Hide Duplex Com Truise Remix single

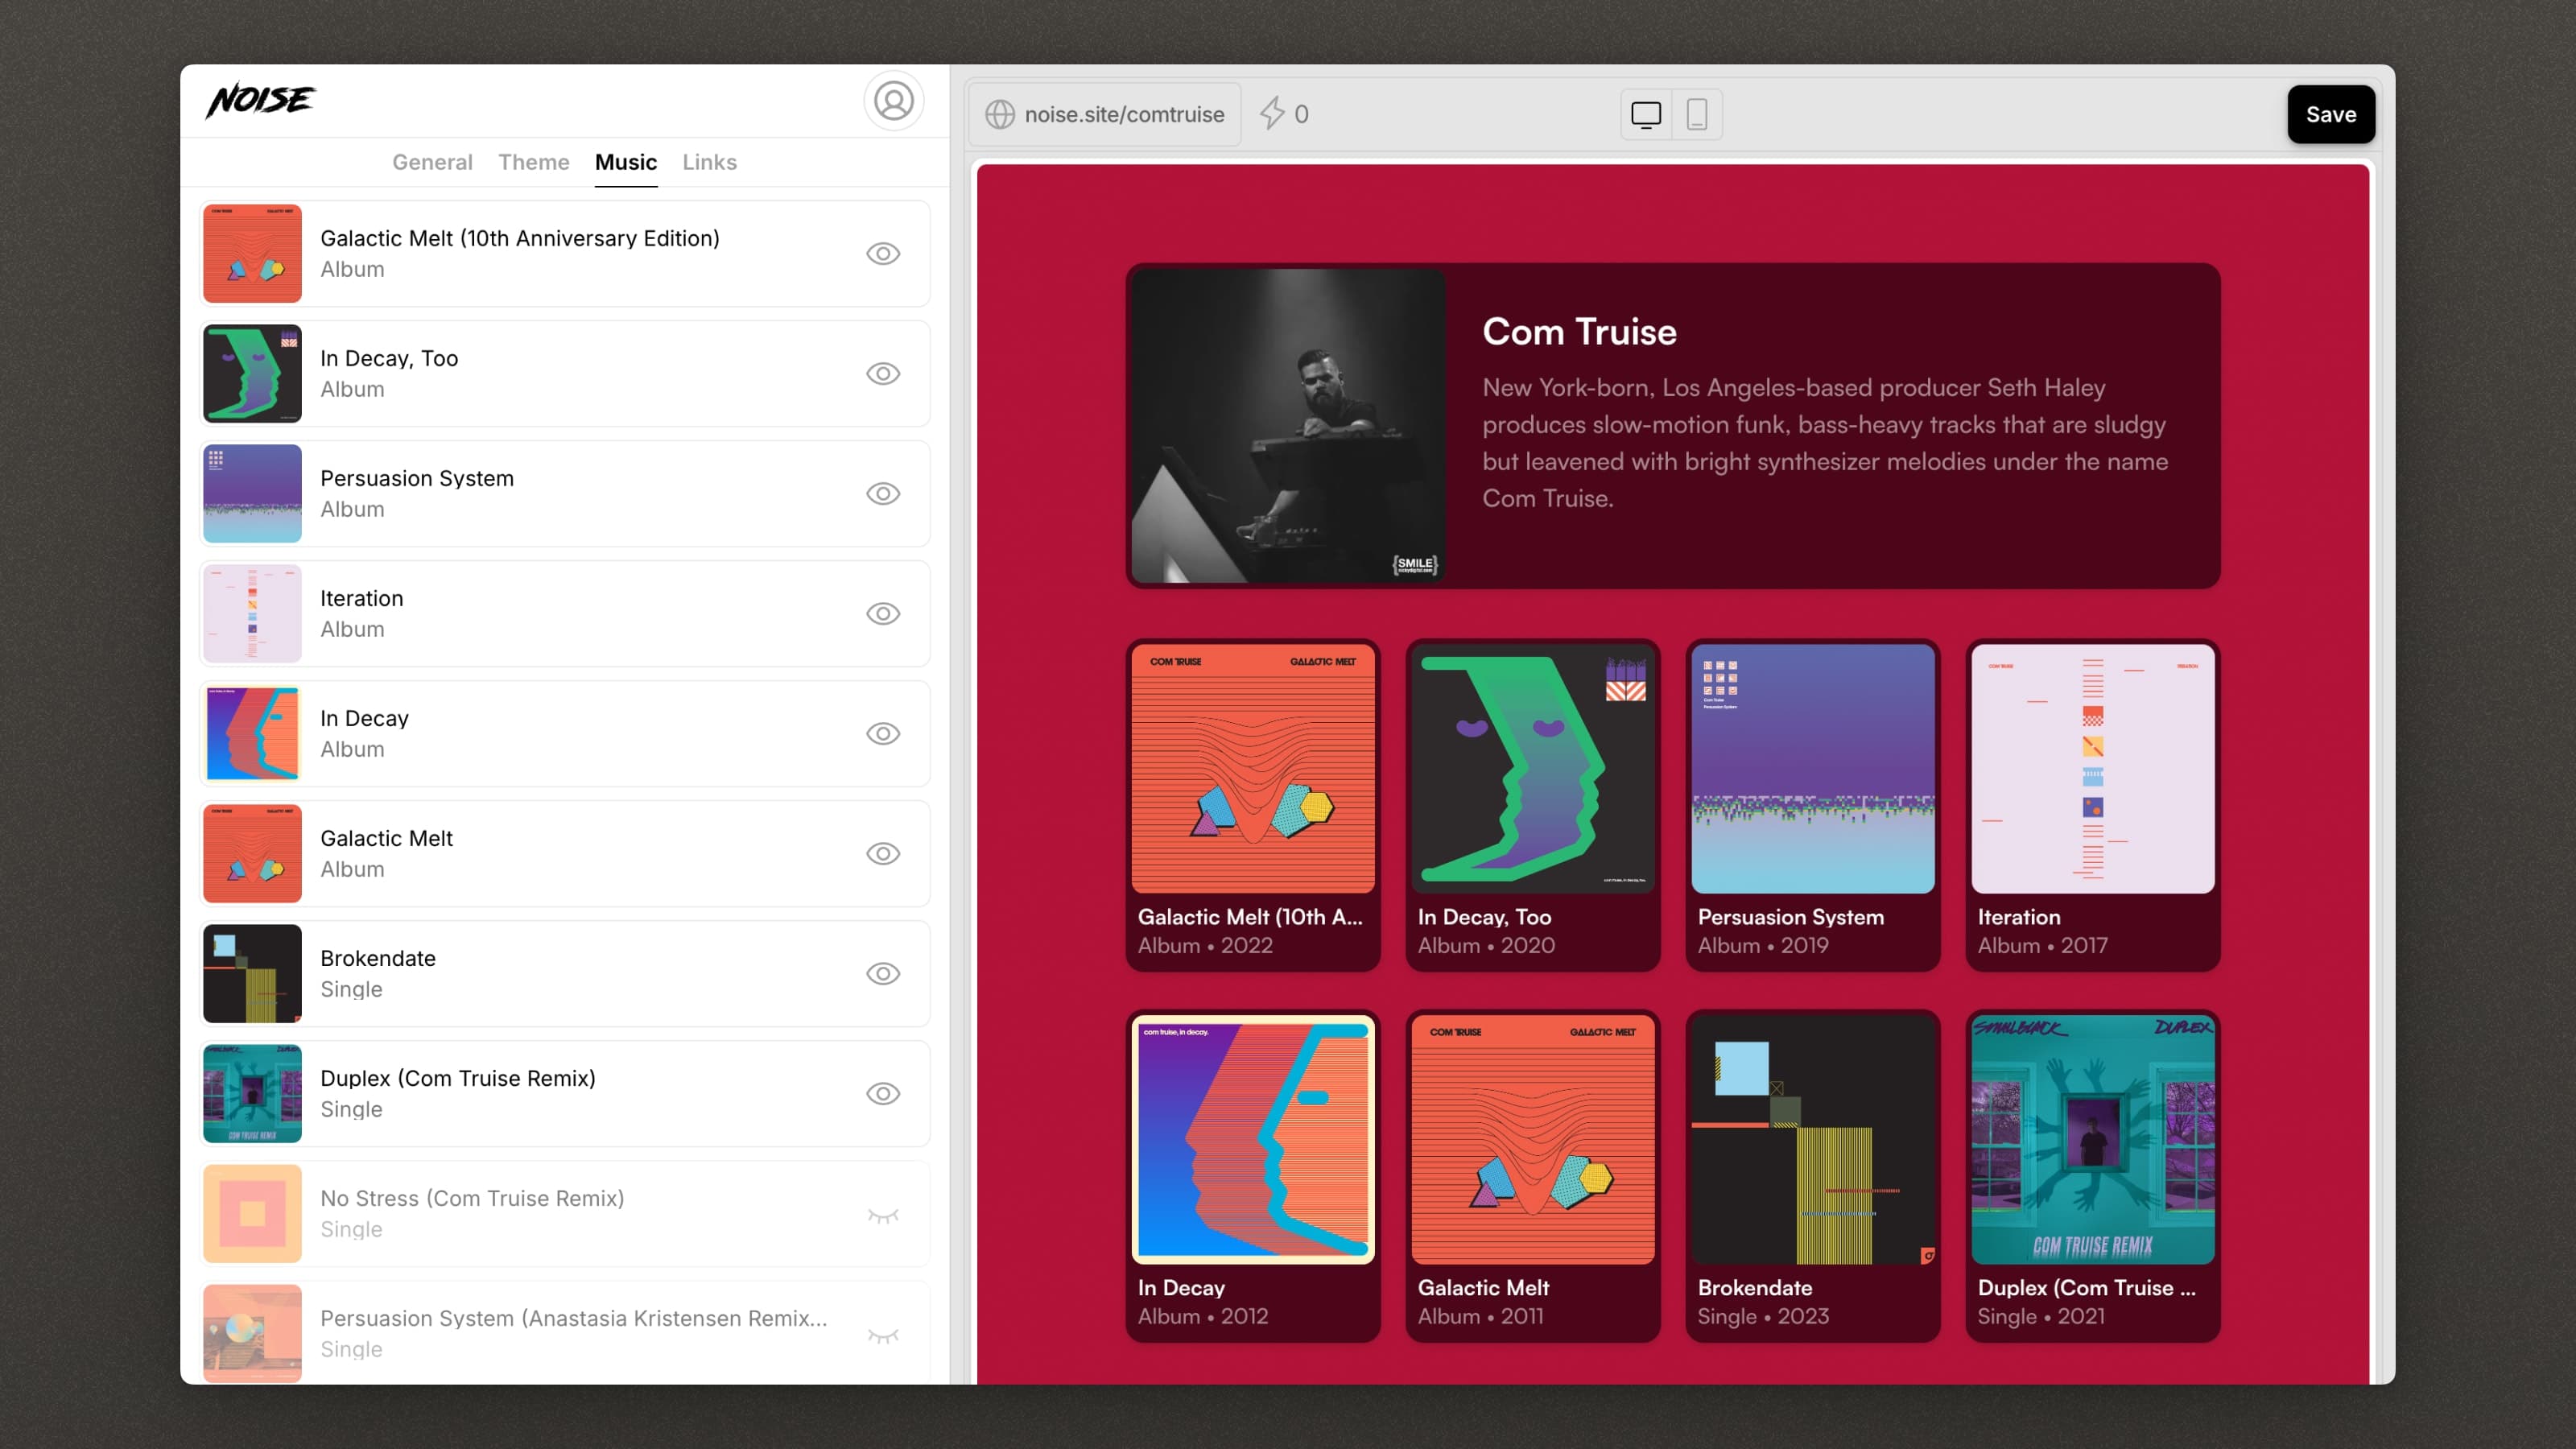pyautogui.click(x=882, y=1094)
